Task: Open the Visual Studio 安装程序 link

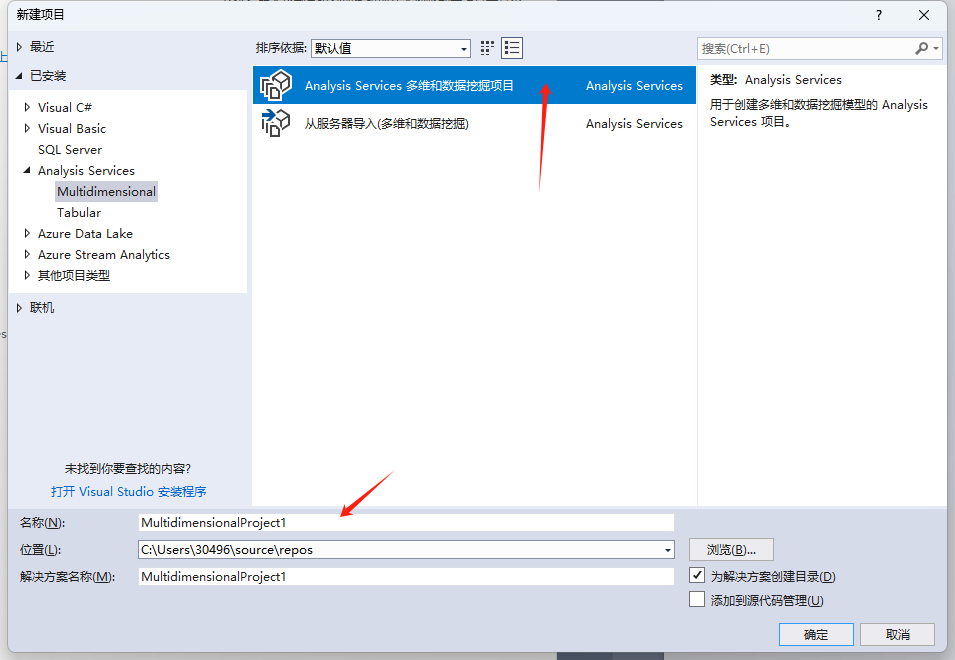Action: 129,491
